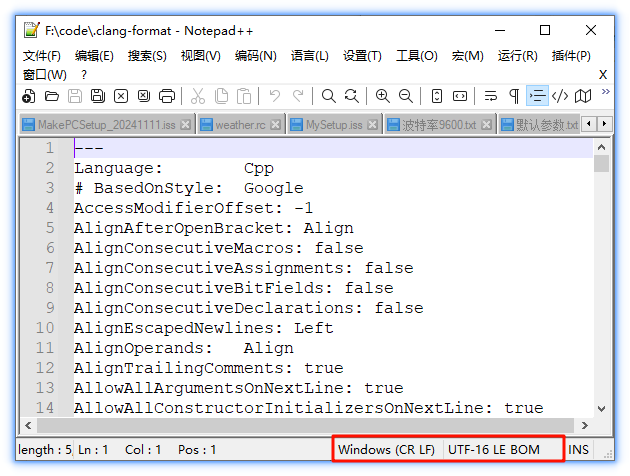This screenshot has width=630, height=476.
Task: Click the vertical scrollbar down arrow
Action: pos(601,409)
